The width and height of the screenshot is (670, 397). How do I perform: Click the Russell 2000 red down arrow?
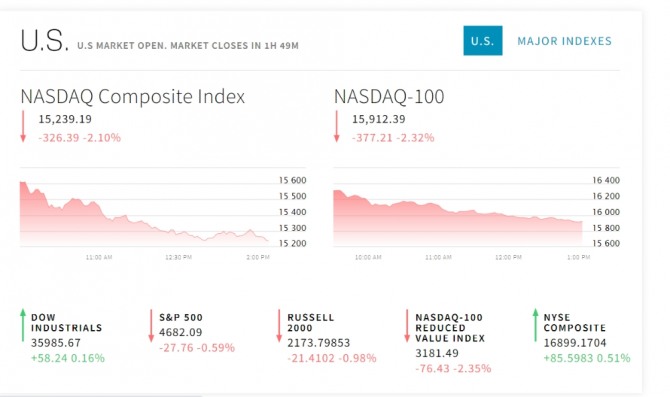coord(279,326)
